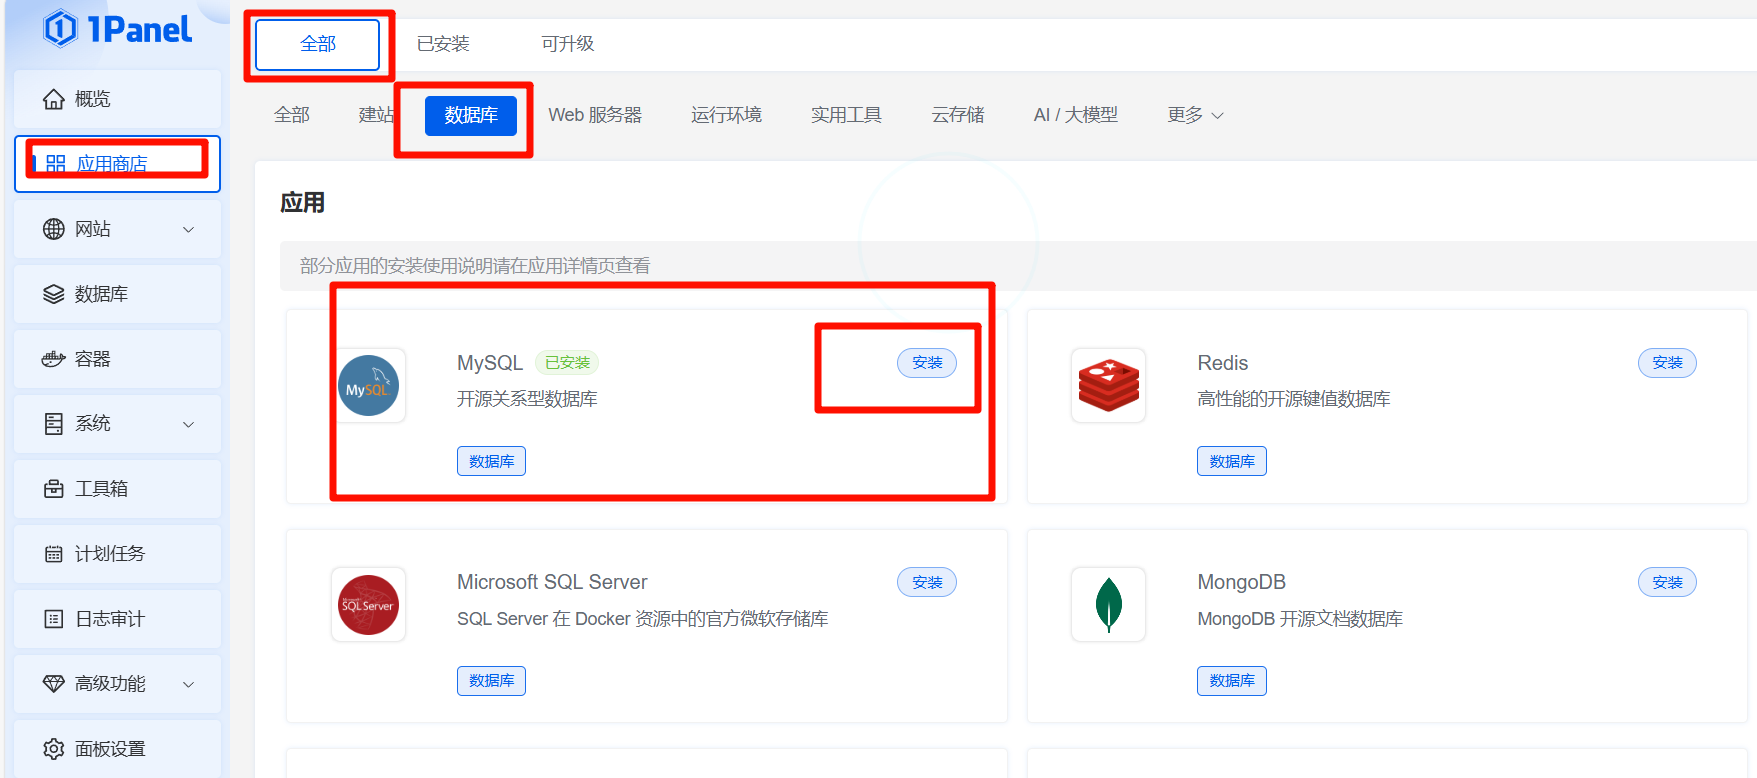Open the 概览 home icon
The height and width of the screenshot is (778, 1757).
[54, 99]
